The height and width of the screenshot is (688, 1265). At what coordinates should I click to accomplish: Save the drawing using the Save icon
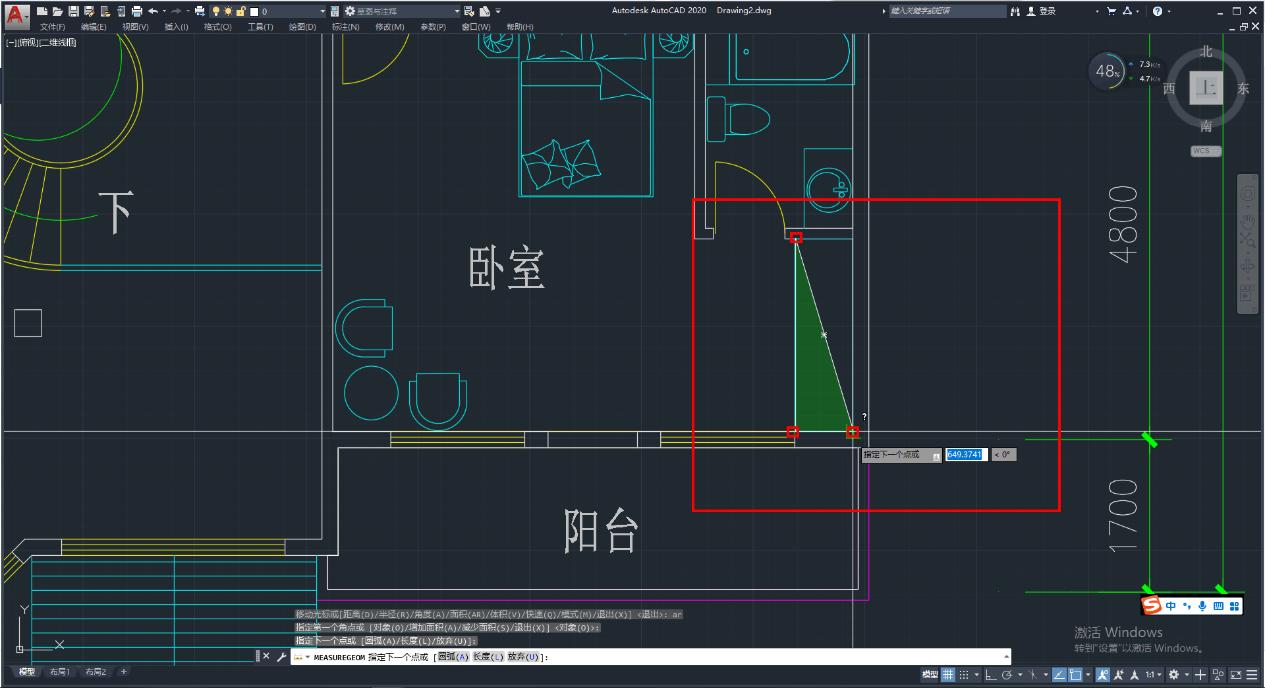tap(73, 11)
